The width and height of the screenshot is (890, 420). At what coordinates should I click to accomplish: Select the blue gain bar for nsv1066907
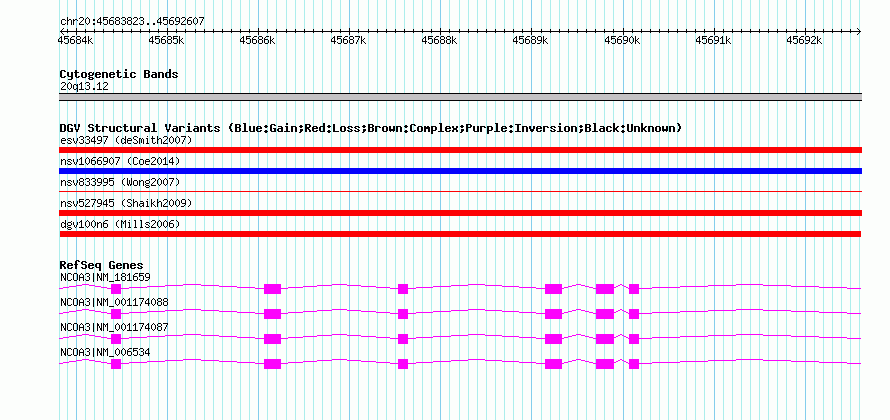[460, 171]
